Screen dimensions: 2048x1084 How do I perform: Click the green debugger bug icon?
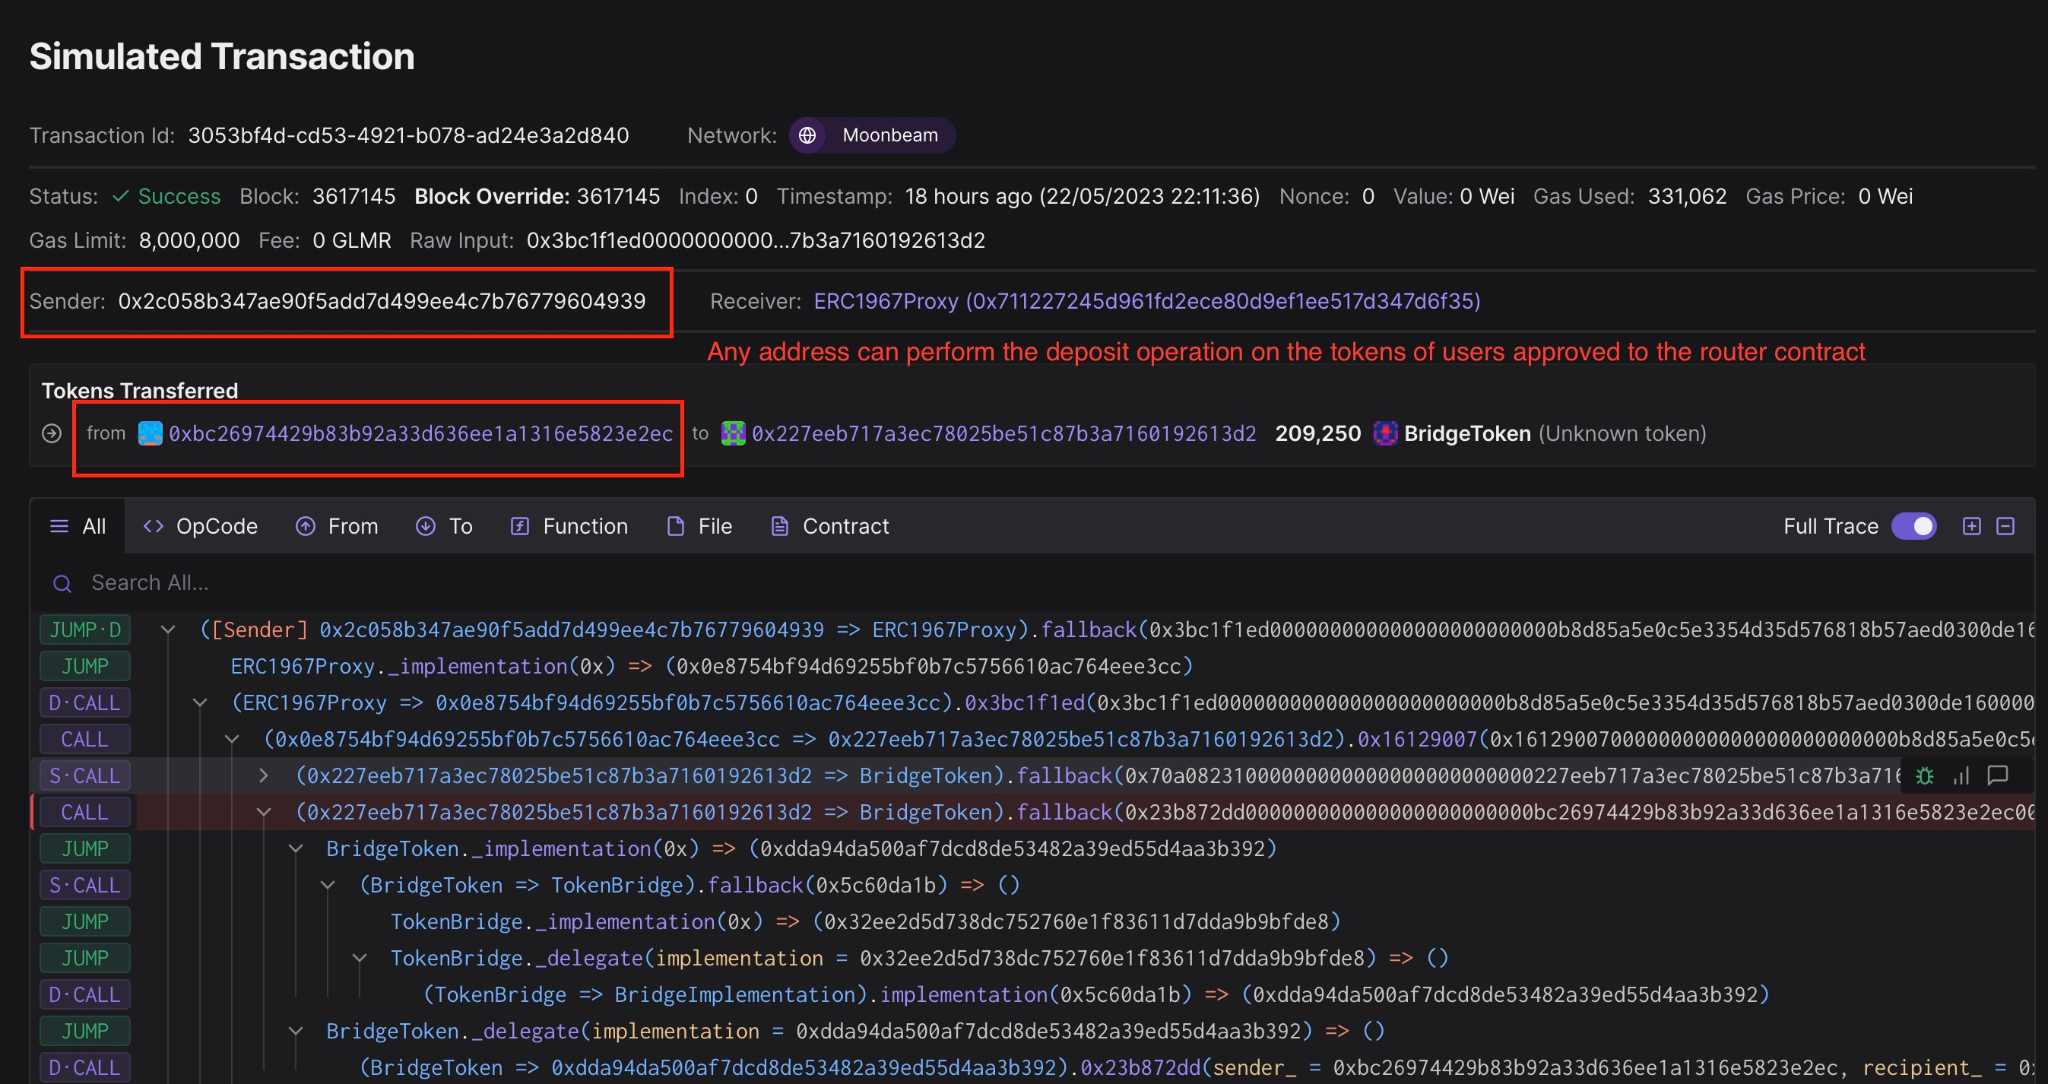[1924, 775]
